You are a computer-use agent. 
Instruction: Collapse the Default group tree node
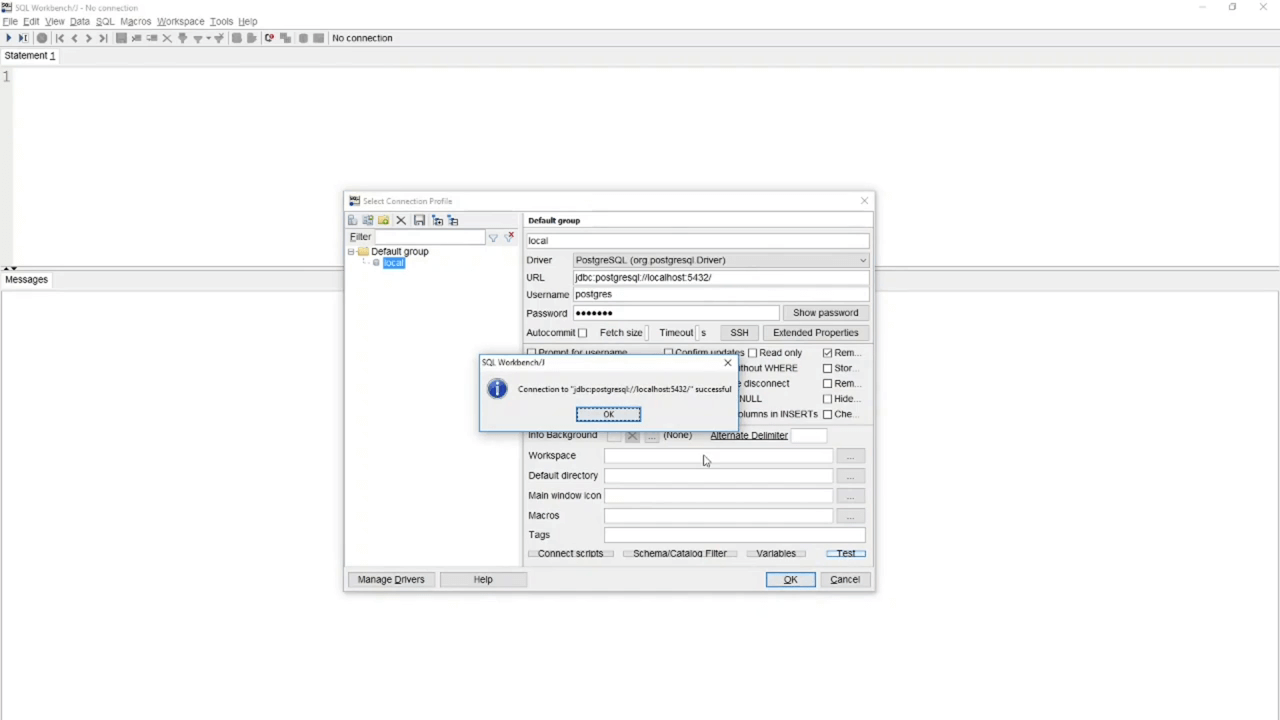tap(351, 252)
